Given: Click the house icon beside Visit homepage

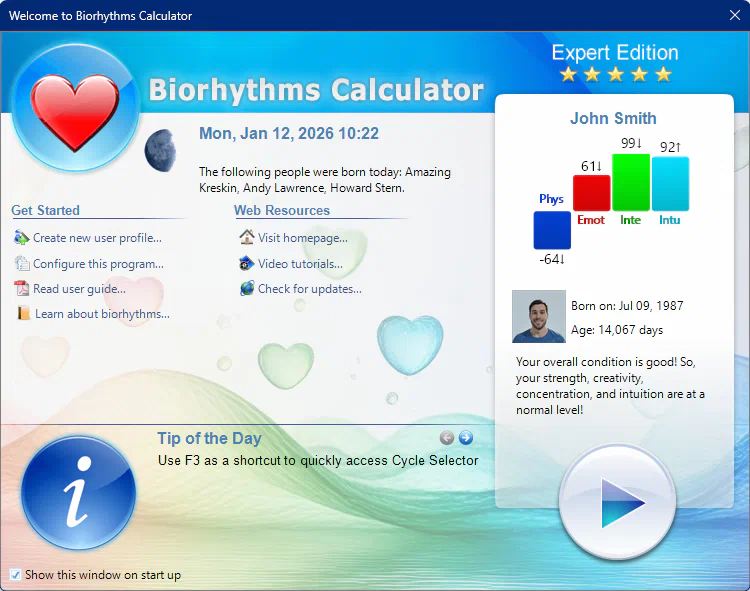Looking at the screenshot, I should tap(247, 238).
